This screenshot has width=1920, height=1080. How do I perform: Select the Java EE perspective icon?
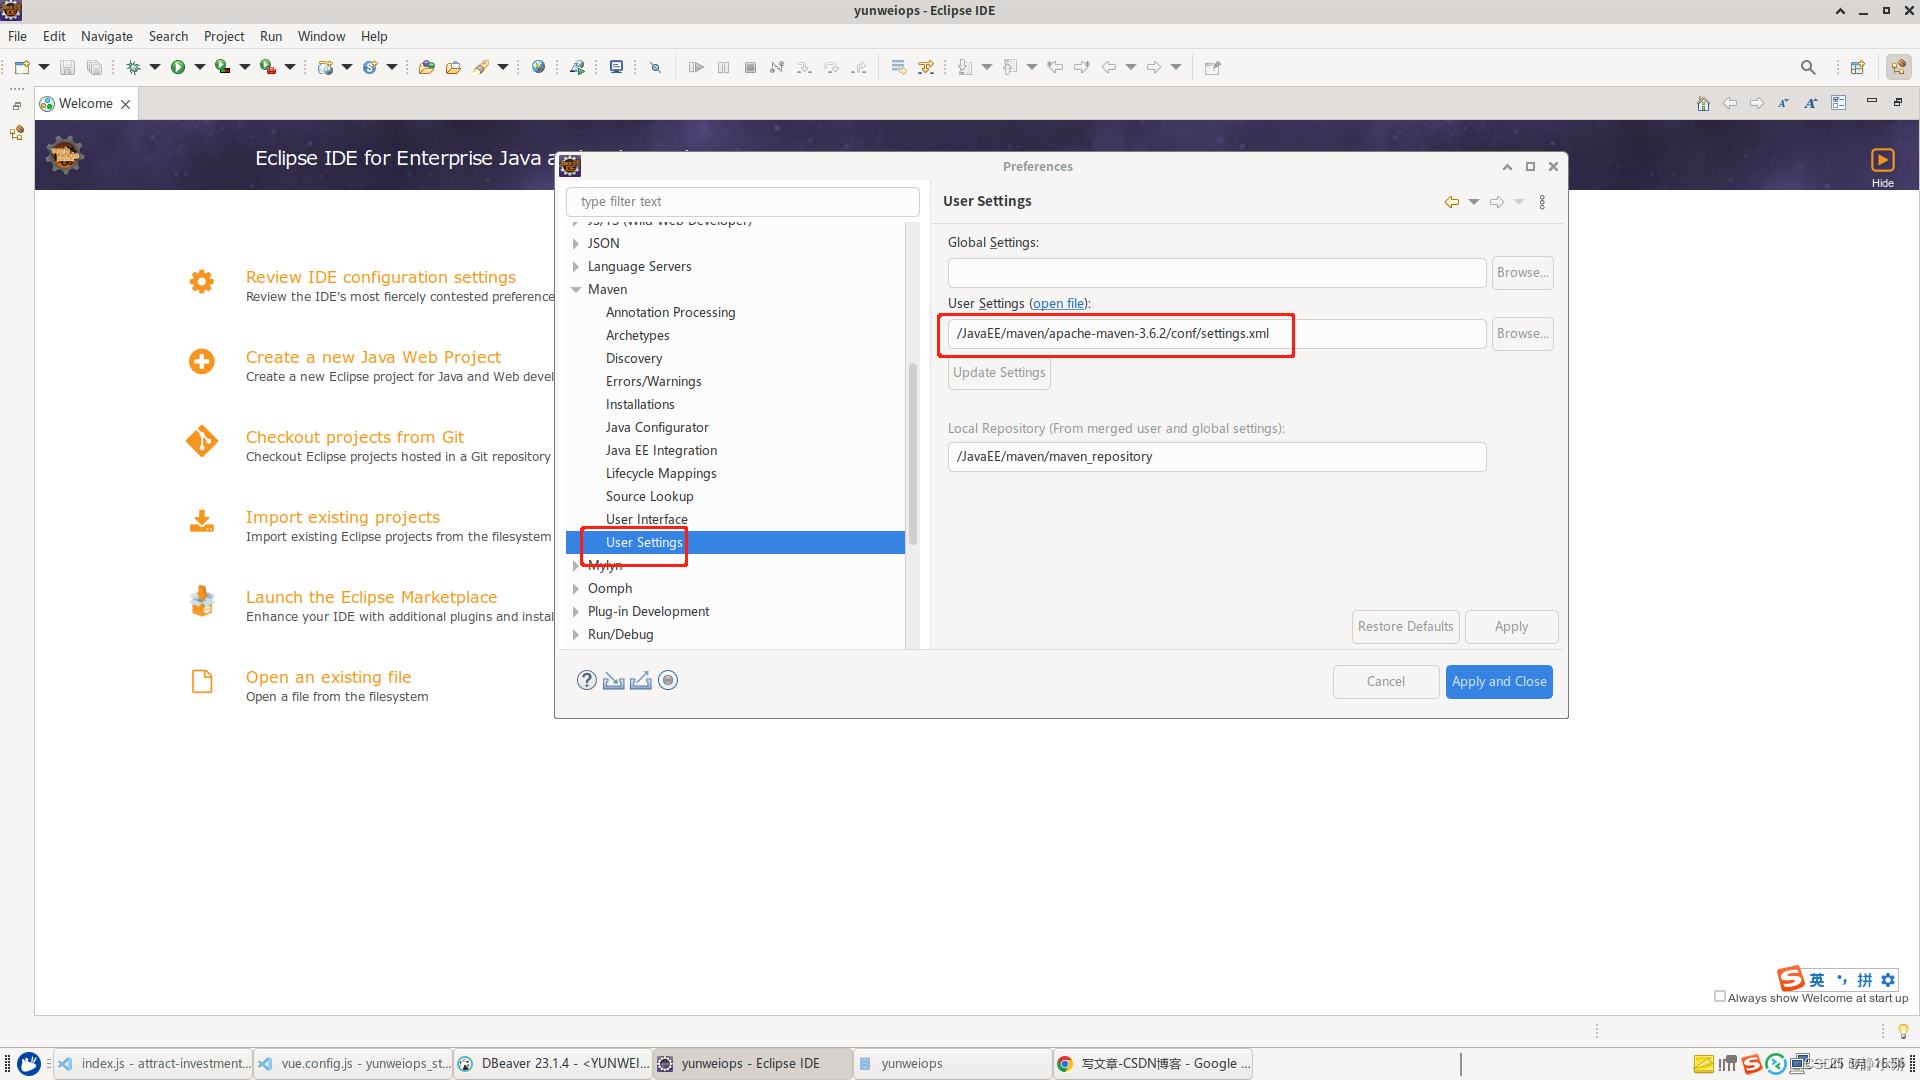(x=1898, y=67)
